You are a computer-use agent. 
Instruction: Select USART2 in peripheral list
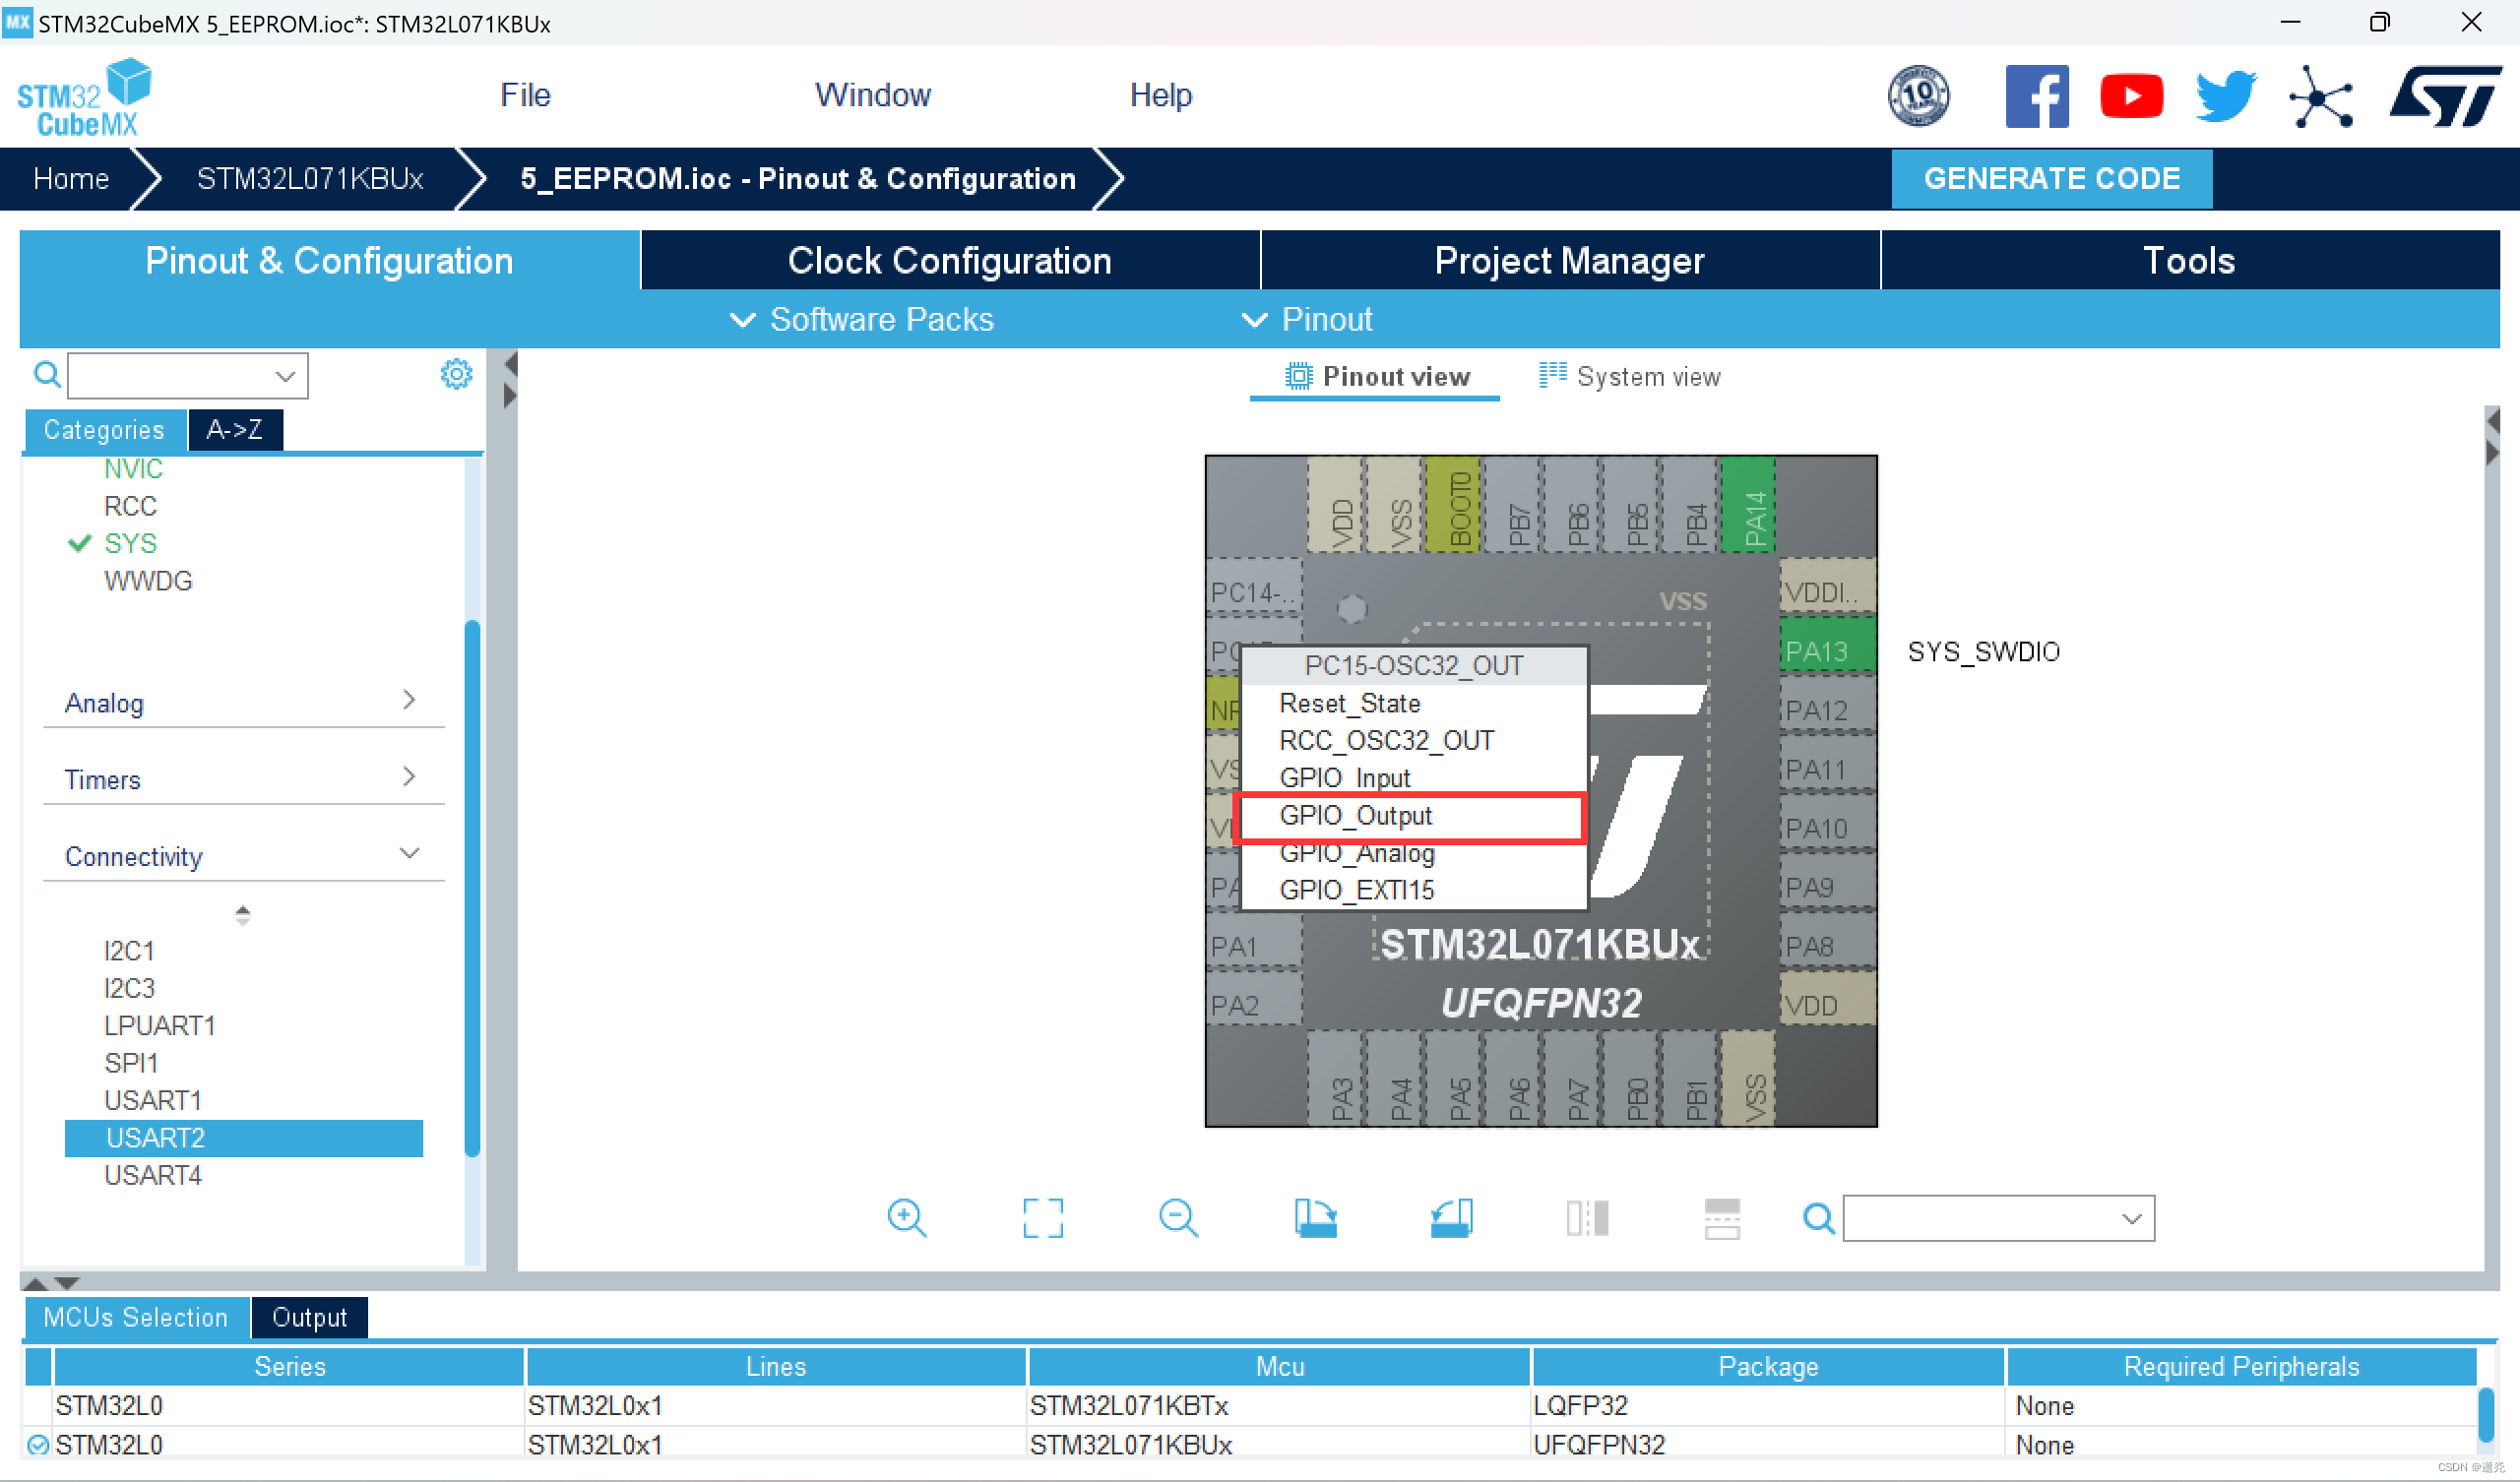click(x=243, y=1138)
